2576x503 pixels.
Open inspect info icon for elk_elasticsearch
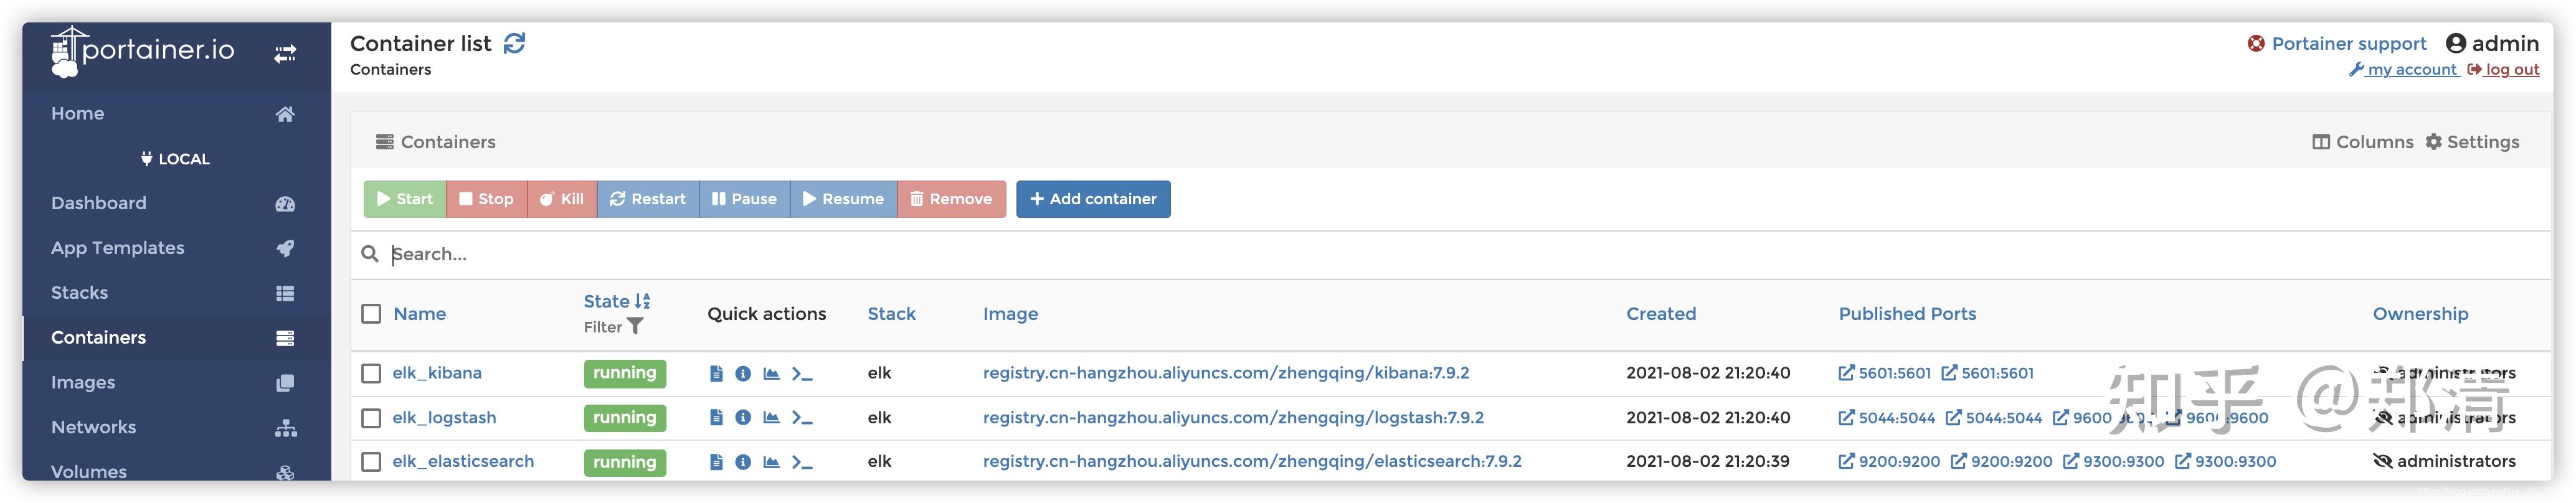(x=743, y=461)
